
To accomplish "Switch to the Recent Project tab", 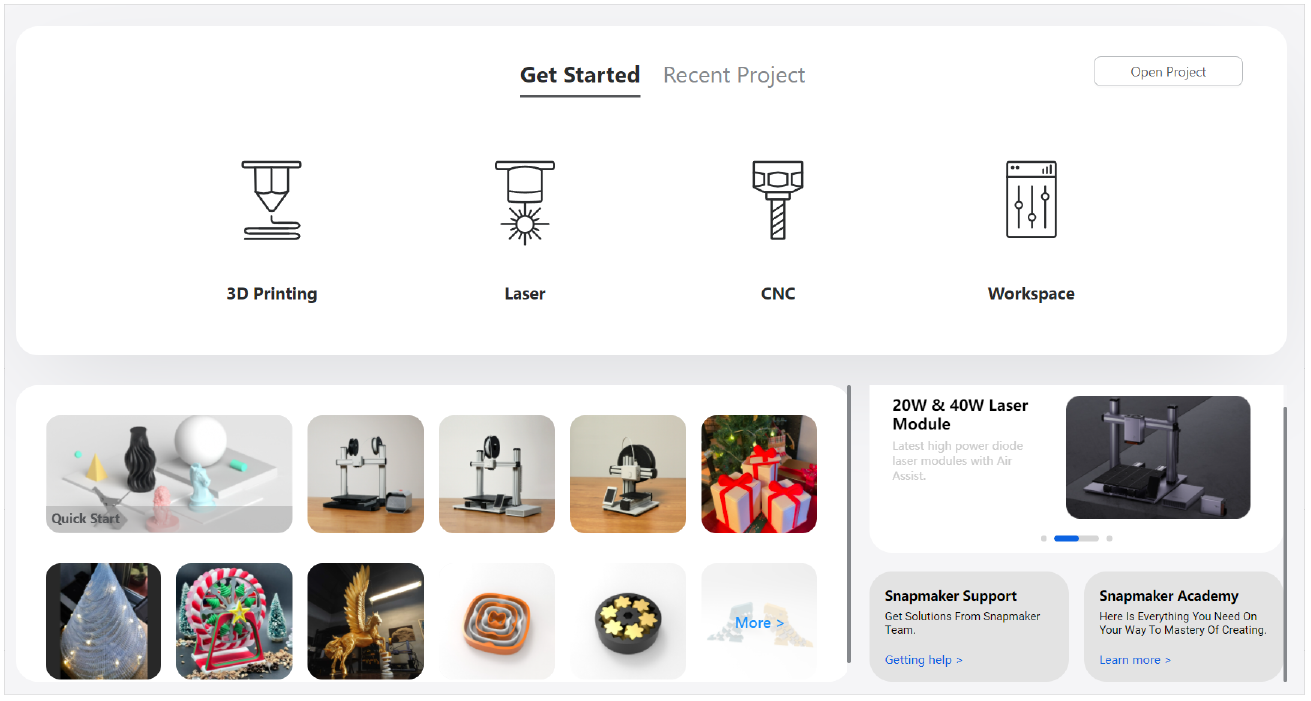I will (x=734, y=75).
